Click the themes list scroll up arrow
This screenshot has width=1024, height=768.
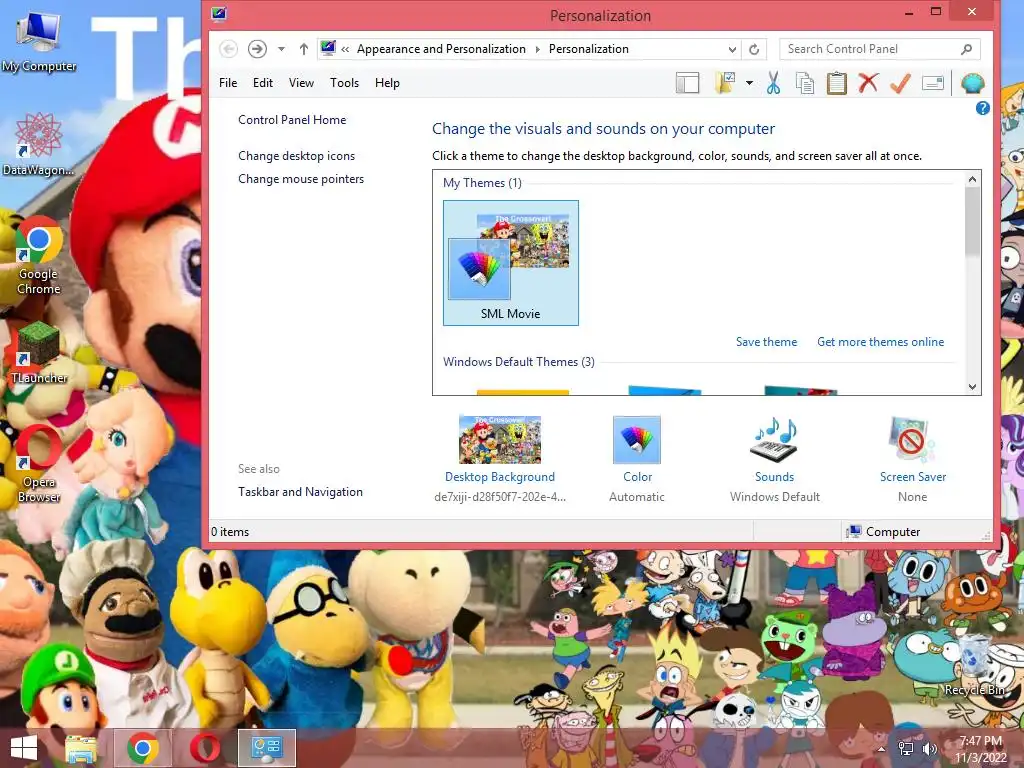point(972,180)
